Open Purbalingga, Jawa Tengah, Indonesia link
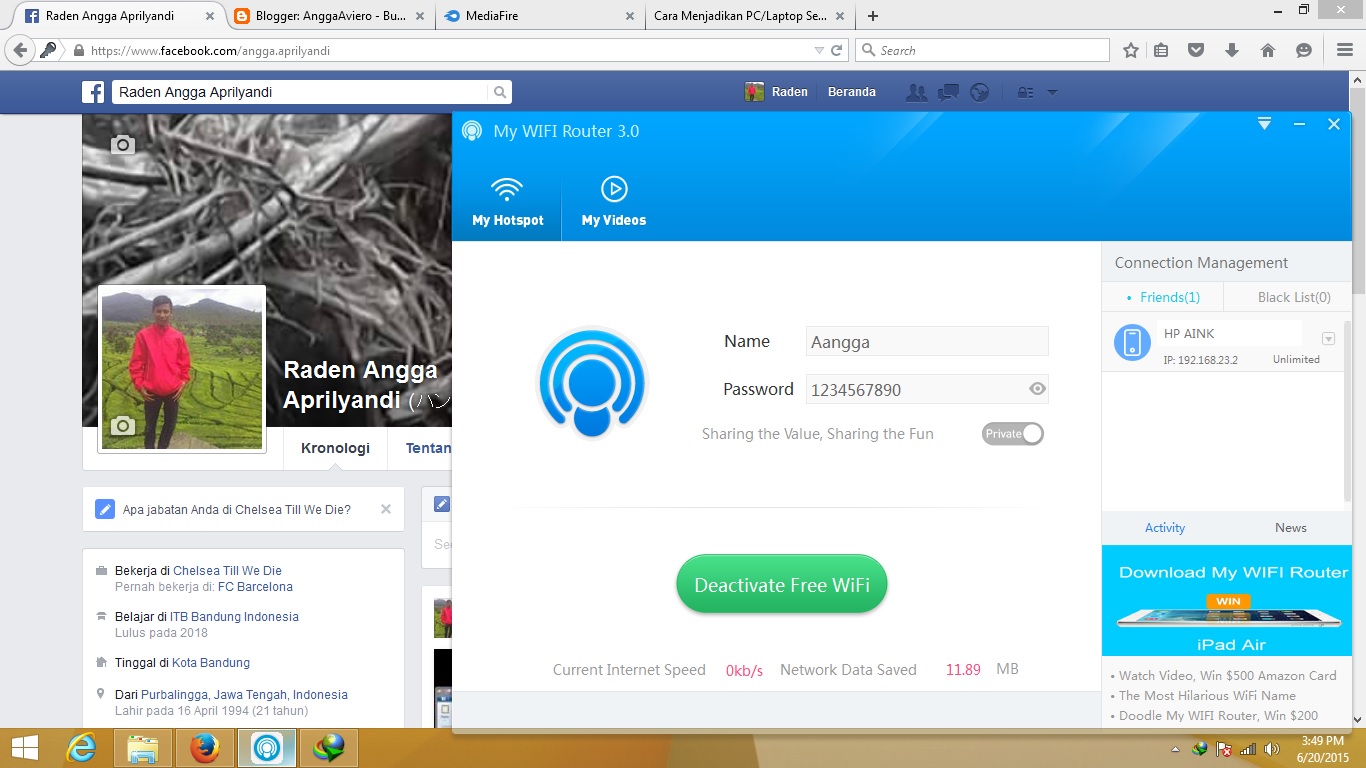Image resolution: width=1366 pixels, height=768 pixels. (244, 694)
